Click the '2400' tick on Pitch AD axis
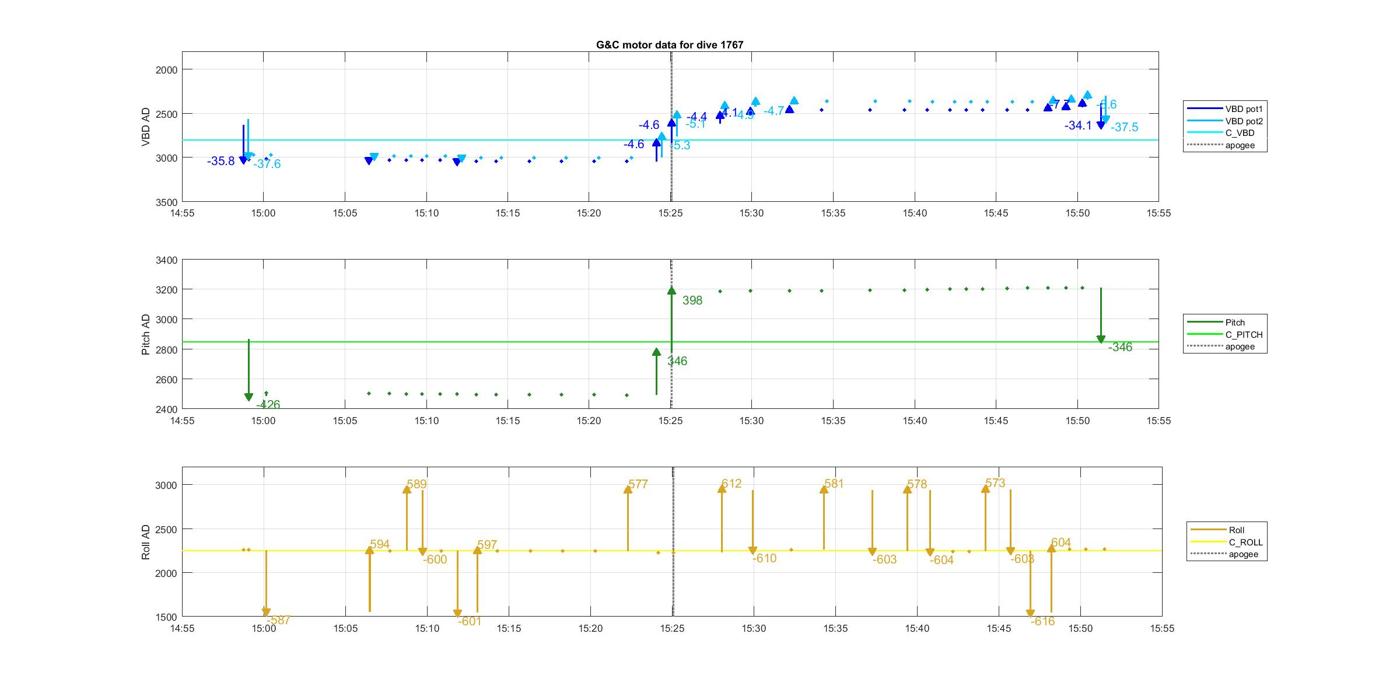 [166, 409]
